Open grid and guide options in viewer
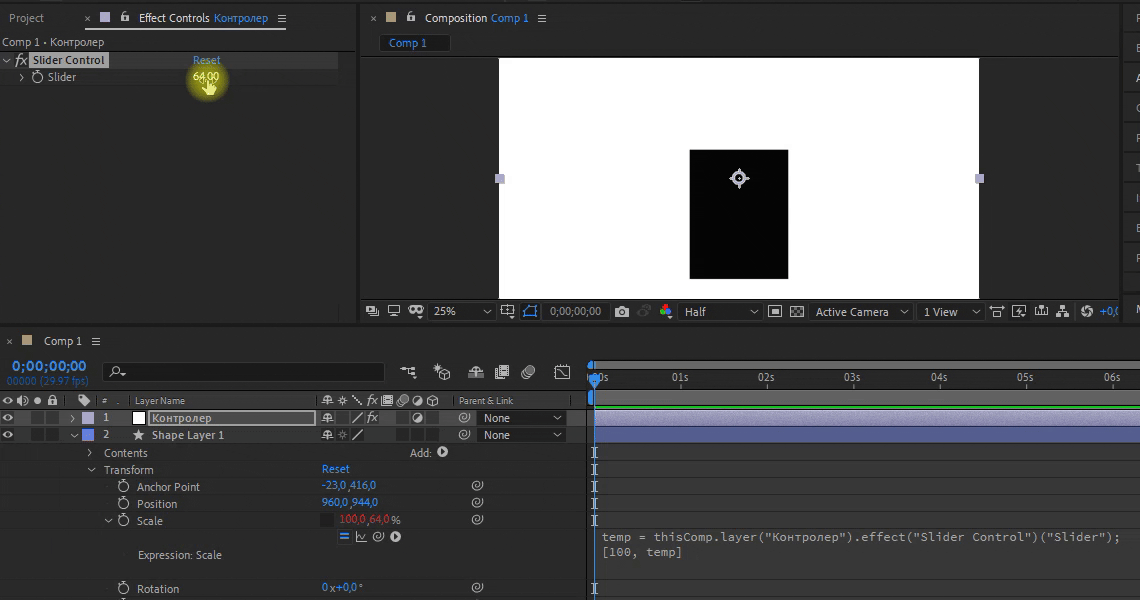Image resolution: width=1140 pixels, height=600 pixels. 507,311
